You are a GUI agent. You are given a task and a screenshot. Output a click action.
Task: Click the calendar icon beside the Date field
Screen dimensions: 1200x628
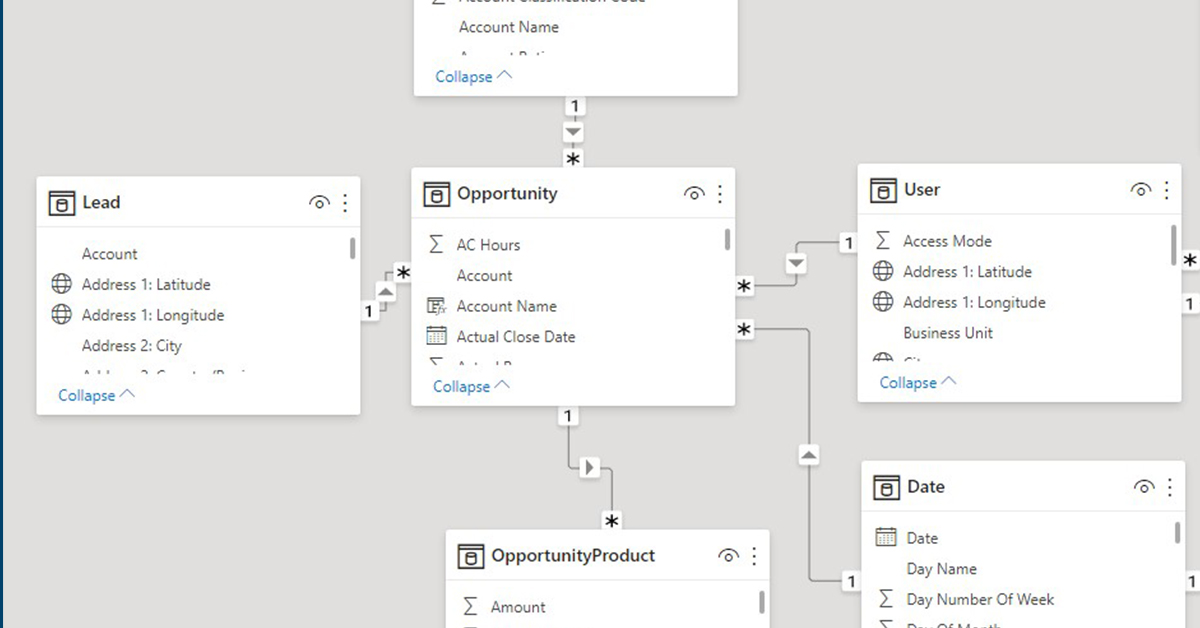885,537
